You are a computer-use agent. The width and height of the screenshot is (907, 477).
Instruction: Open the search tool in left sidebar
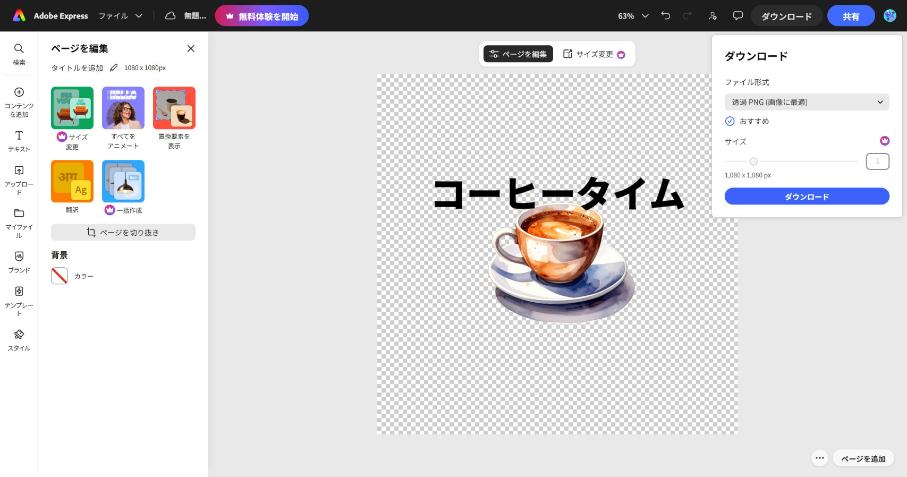[19, 54]
